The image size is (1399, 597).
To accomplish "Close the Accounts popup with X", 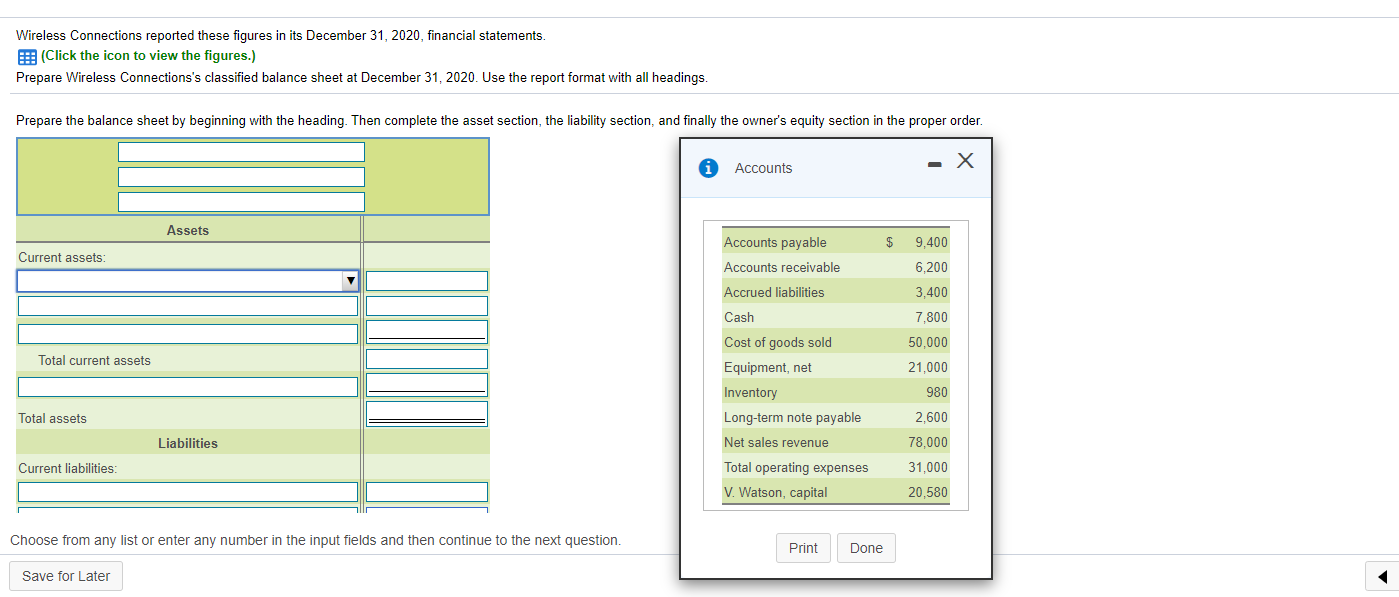I will click(965, 161).
